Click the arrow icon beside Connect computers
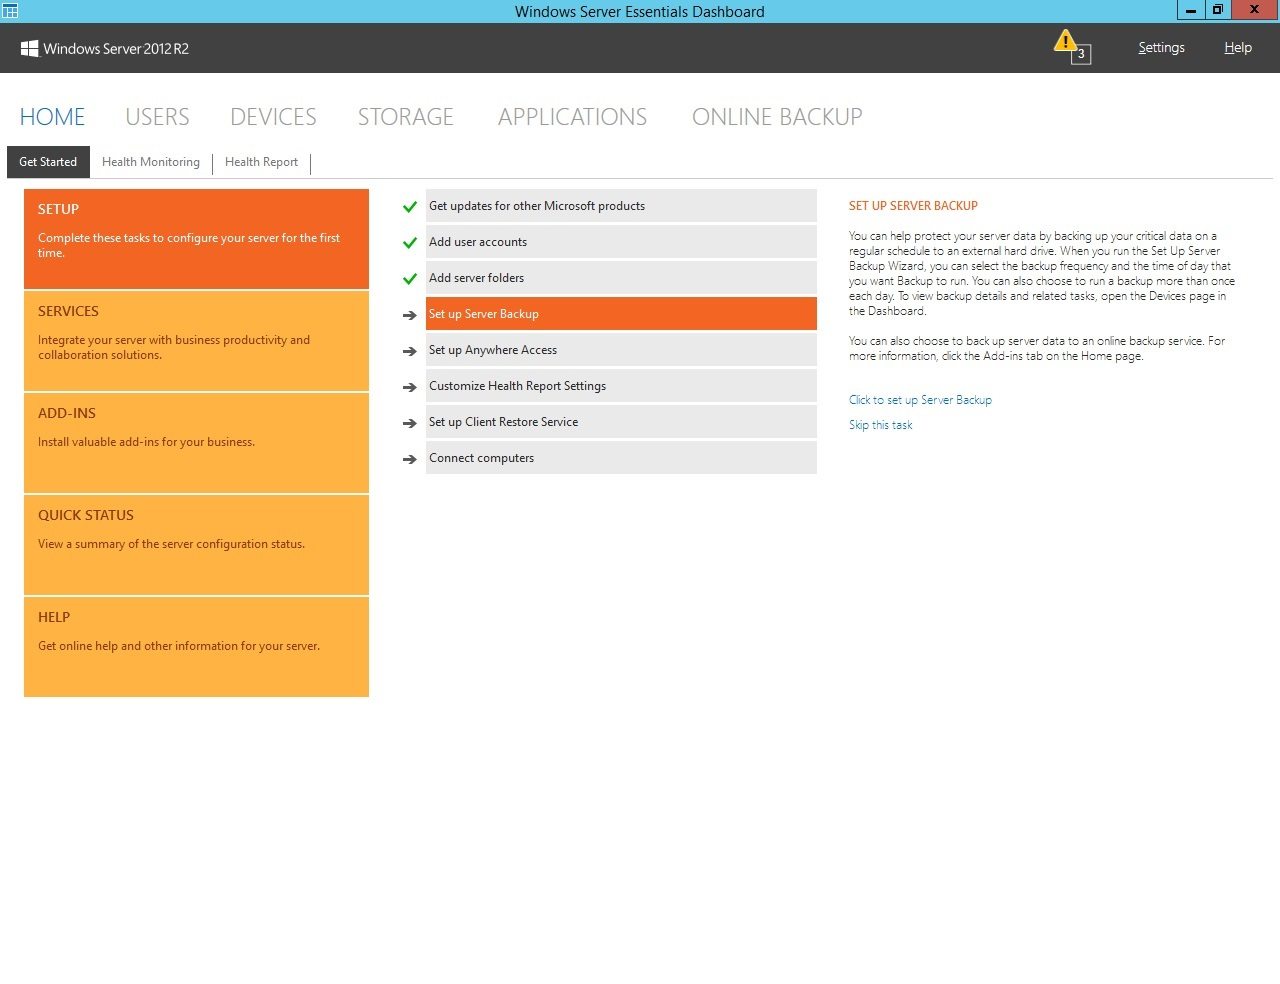 point(409,459)
